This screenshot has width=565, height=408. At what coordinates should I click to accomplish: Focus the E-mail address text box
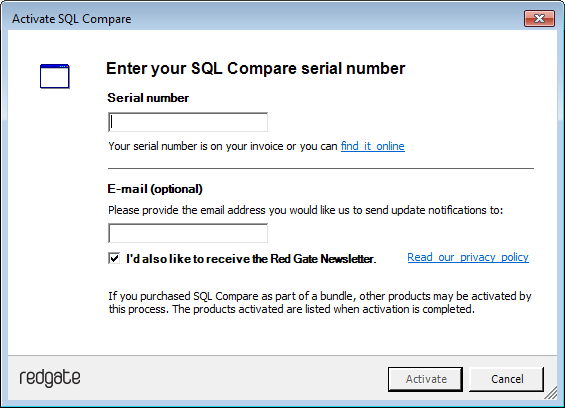click(188, 233)
